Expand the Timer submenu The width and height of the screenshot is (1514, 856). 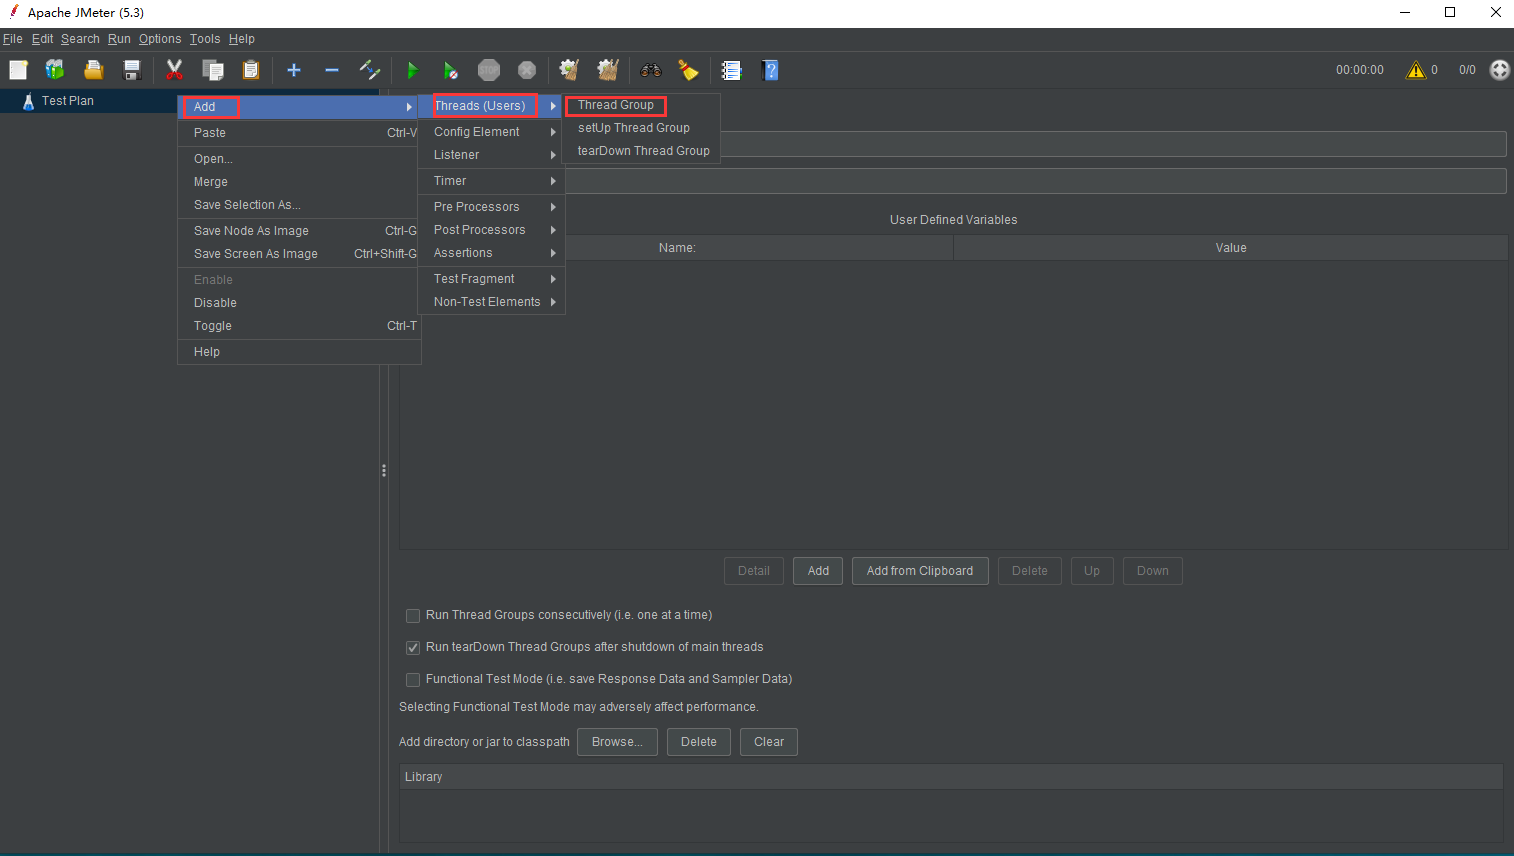(x=491, y=181)
